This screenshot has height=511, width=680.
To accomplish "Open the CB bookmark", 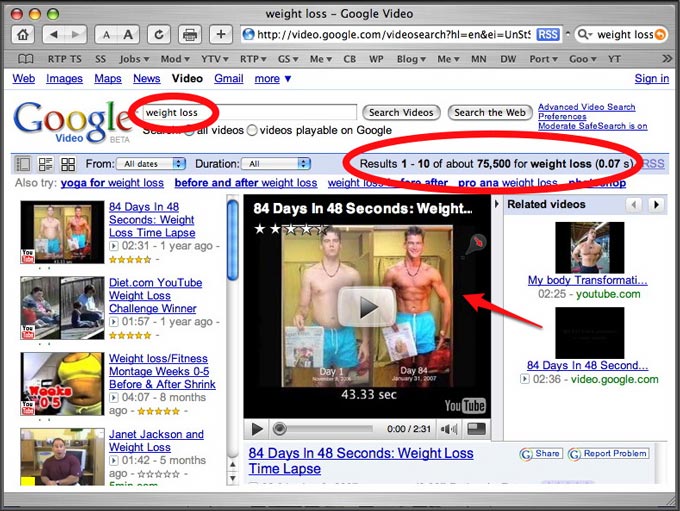I will coord(350,59).
